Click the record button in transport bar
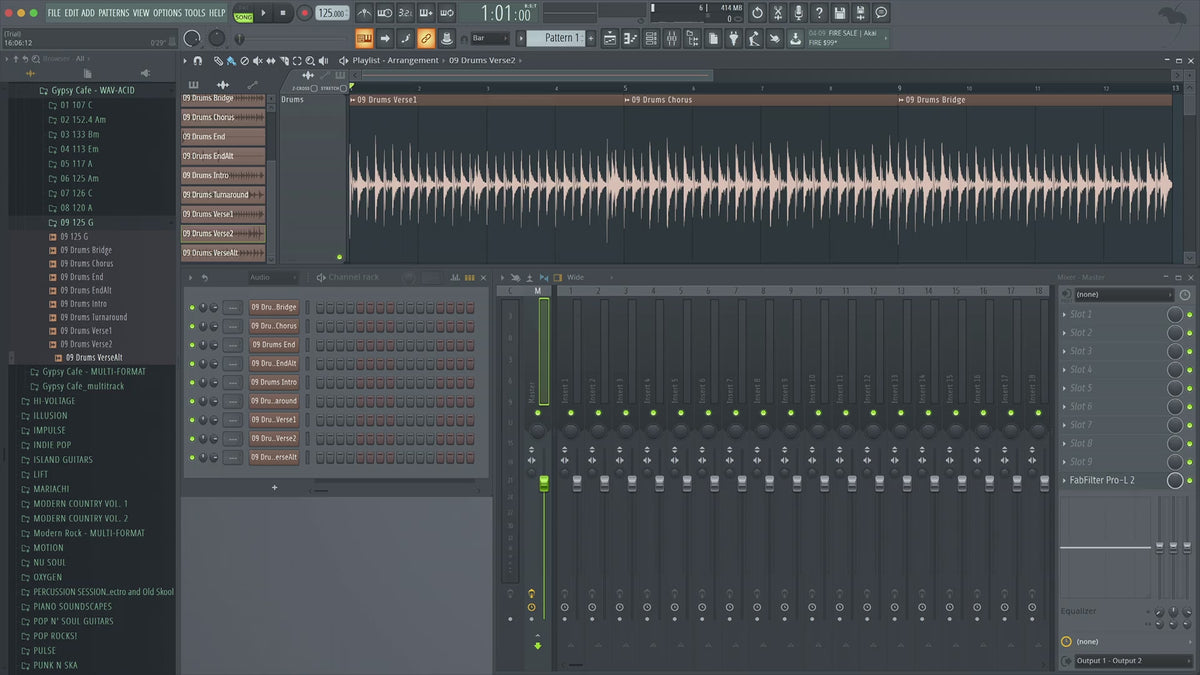Screen dimensions: 1200x675 tap(304, 13)
